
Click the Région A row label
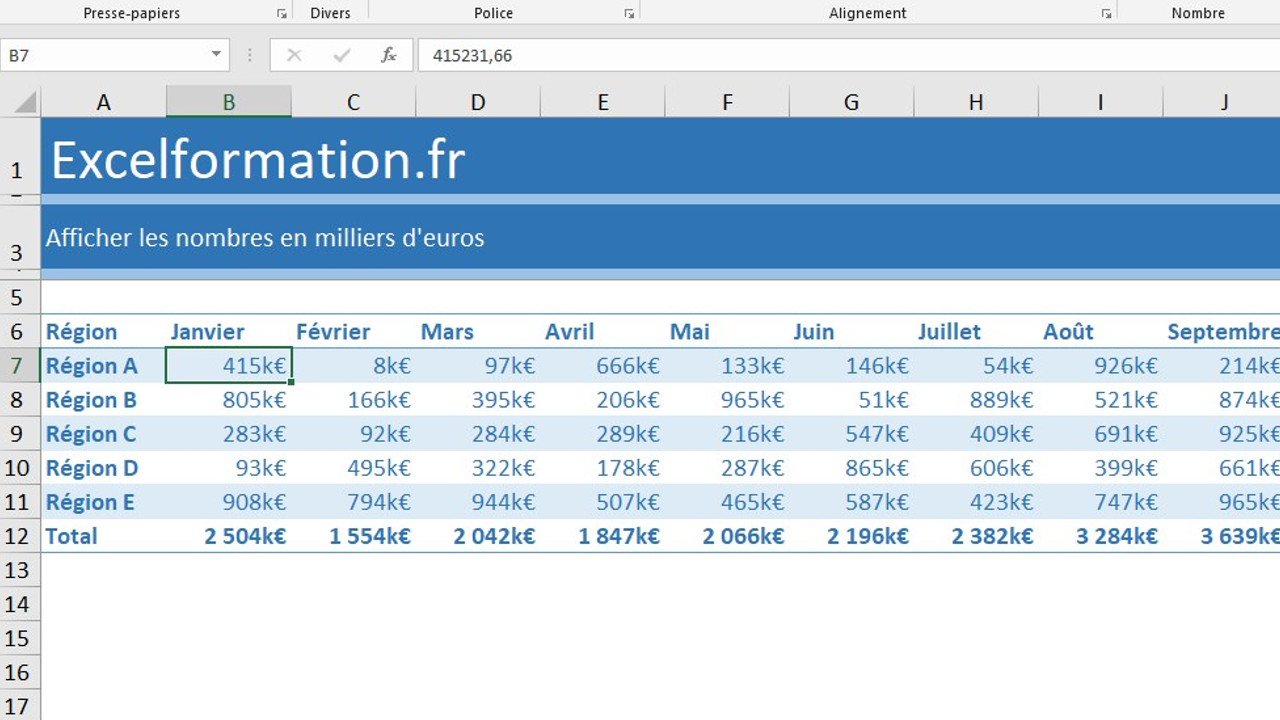pyautogui.click(x=104, y=366)
